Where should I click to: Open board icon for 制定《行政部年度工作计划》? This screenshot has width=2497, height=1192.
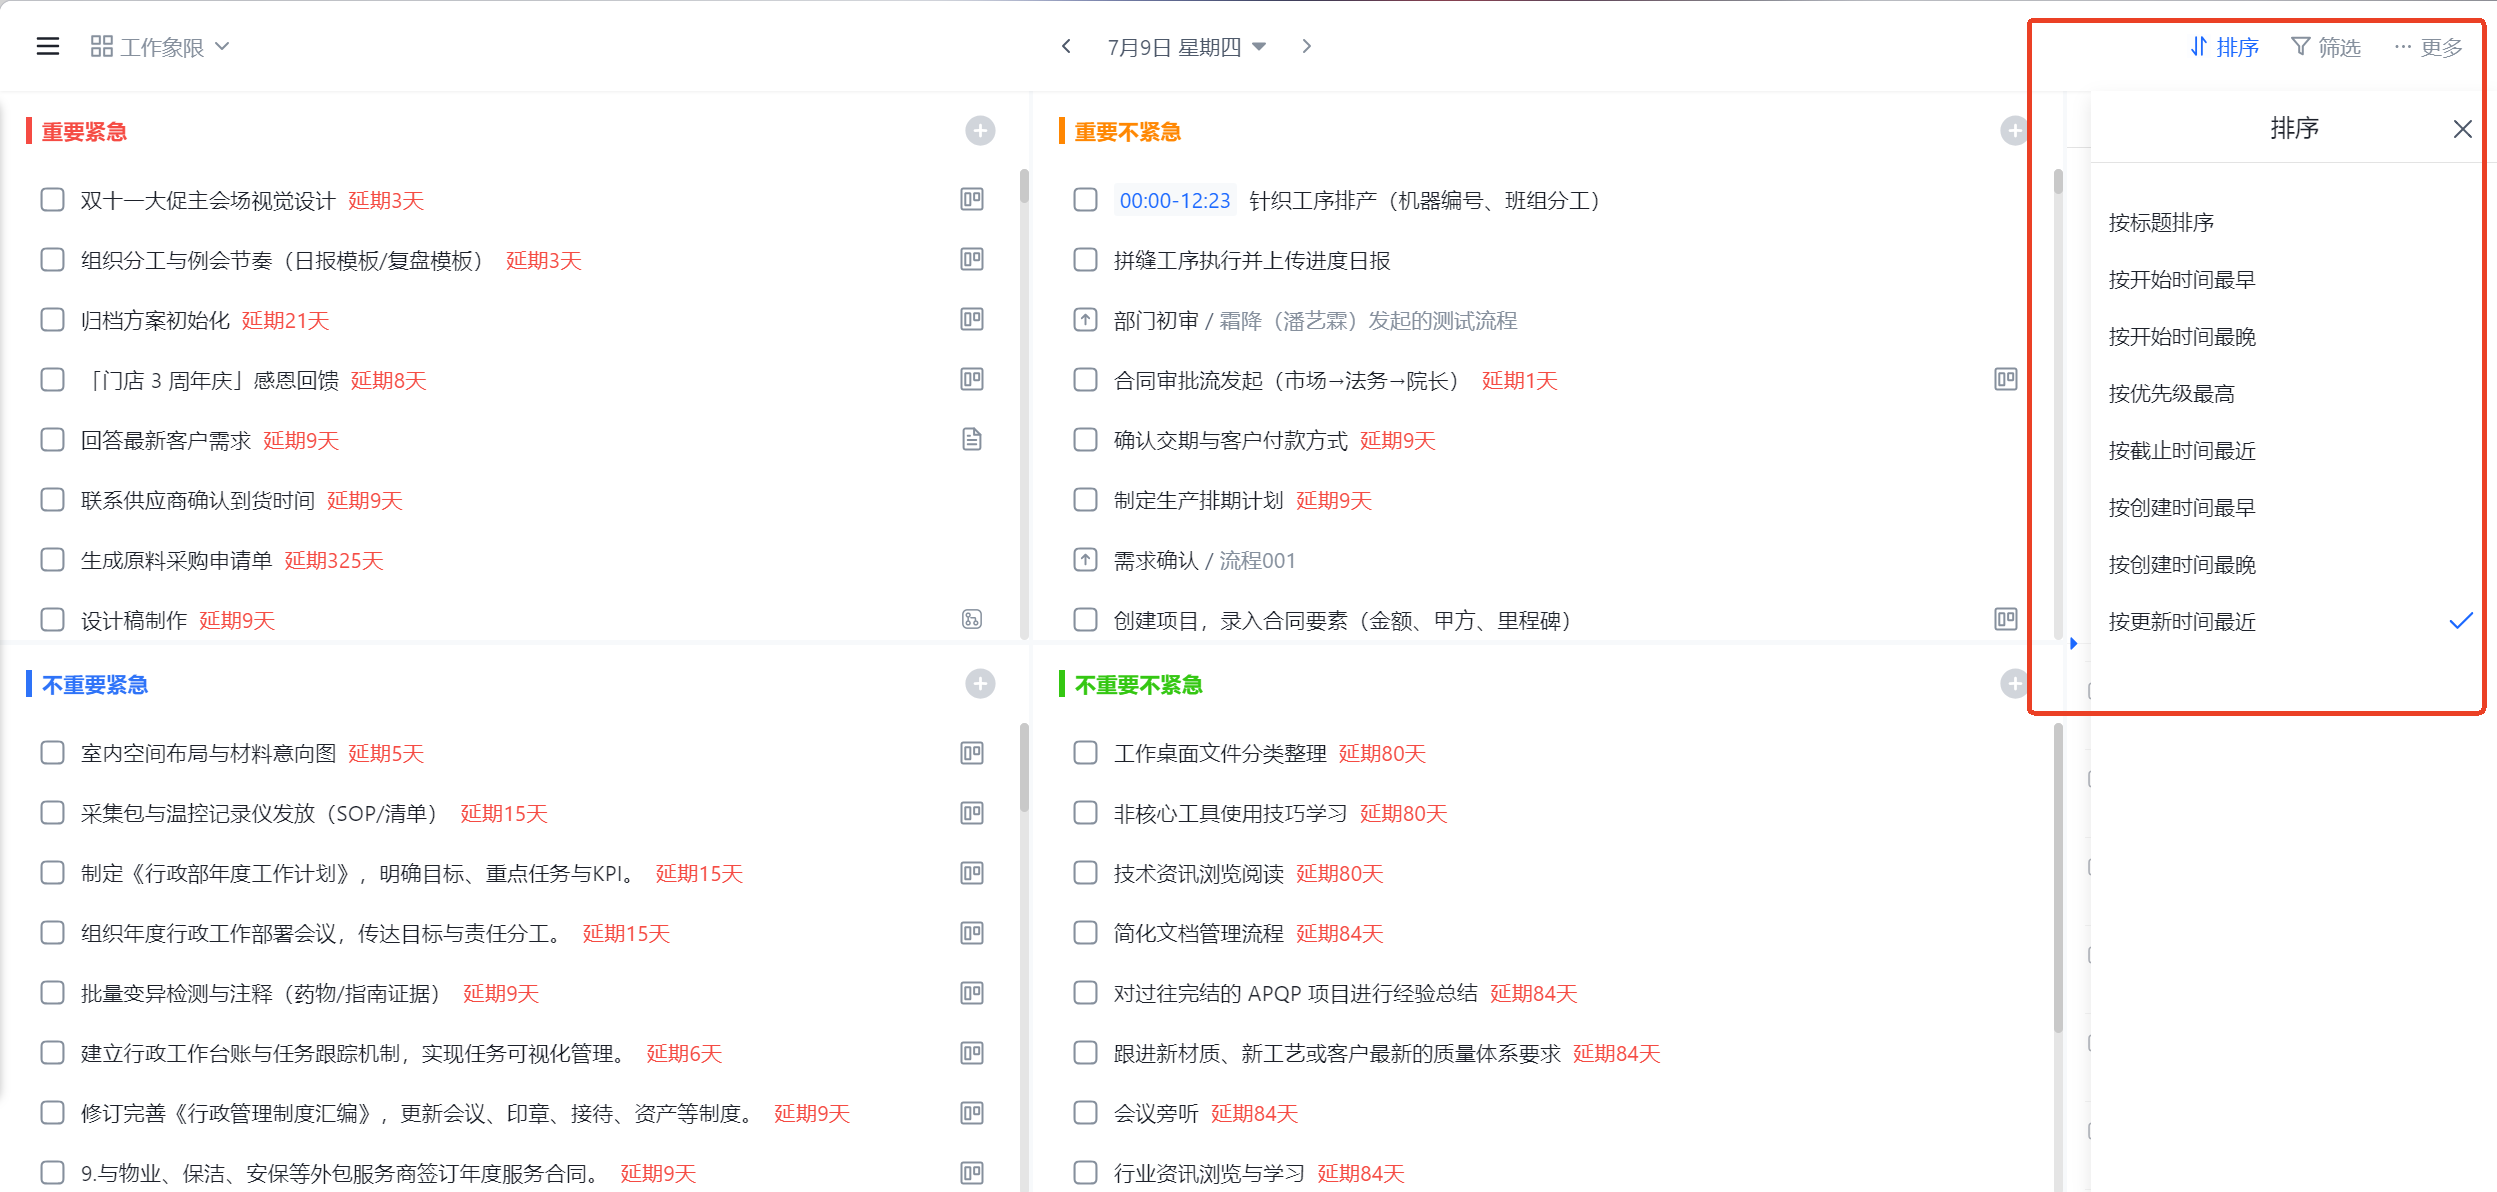pos(972,873)
